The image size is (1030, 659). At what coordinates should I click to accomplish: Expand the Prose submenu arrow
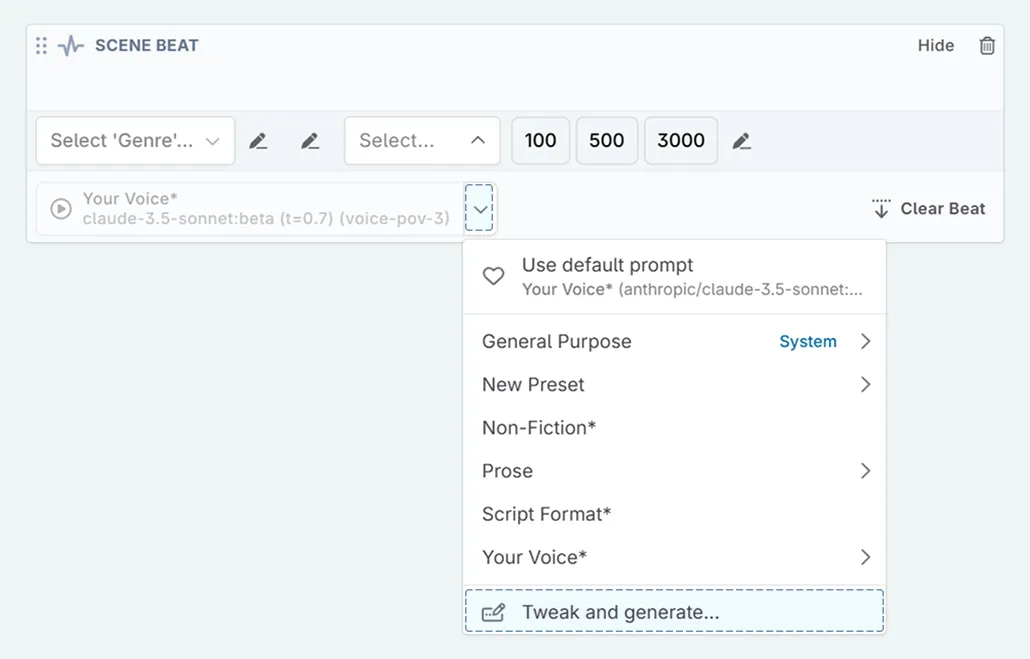[x=865, y=471]
